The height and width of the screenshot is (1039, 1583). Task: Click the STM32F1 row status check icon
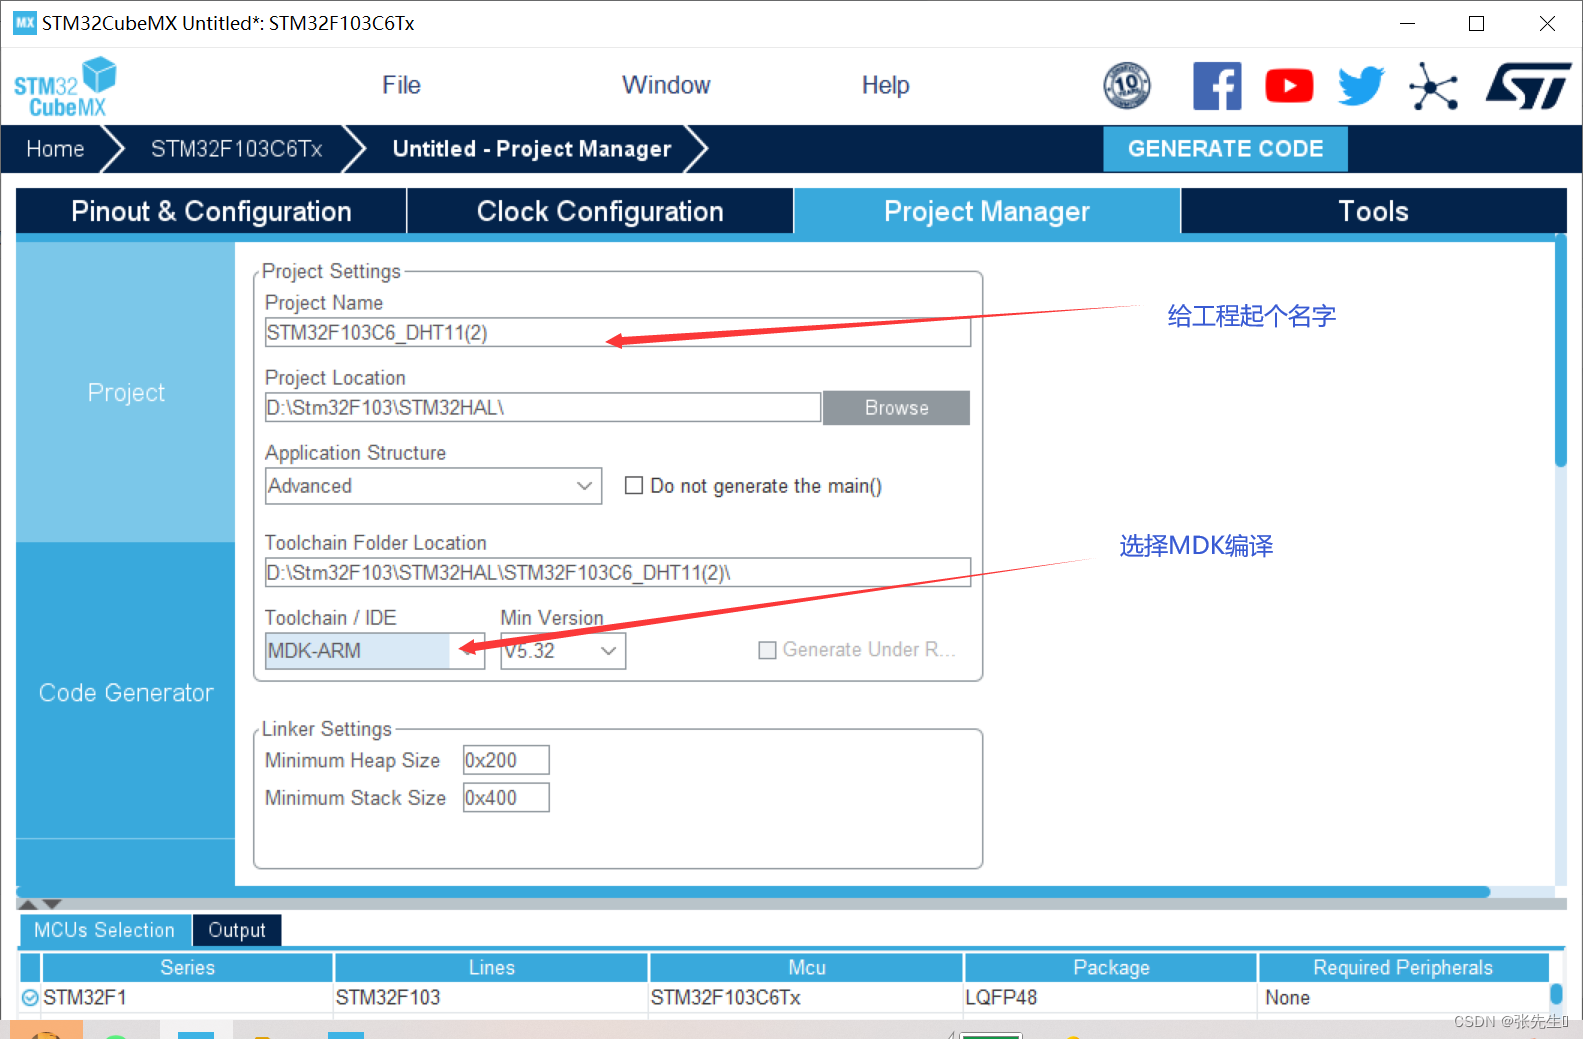pos(30,997)
